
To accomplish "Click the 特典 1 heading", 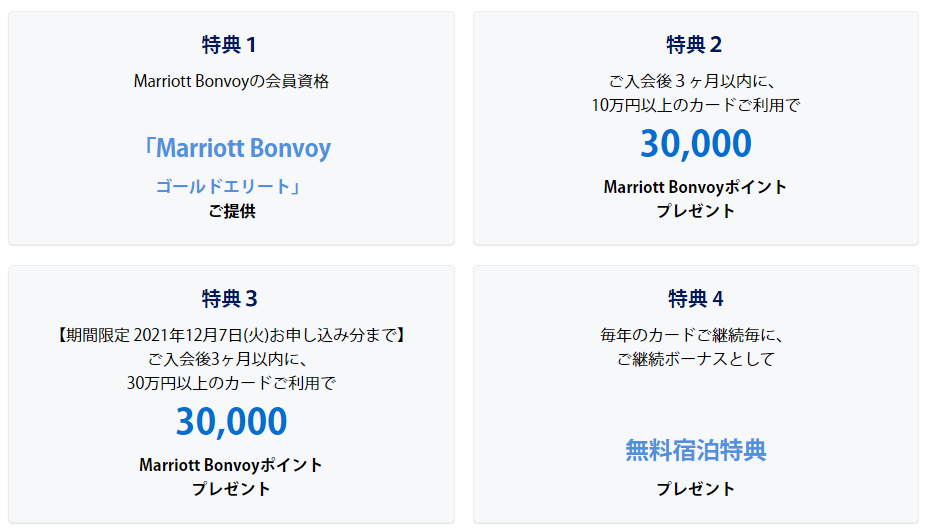I will (229, 45).
